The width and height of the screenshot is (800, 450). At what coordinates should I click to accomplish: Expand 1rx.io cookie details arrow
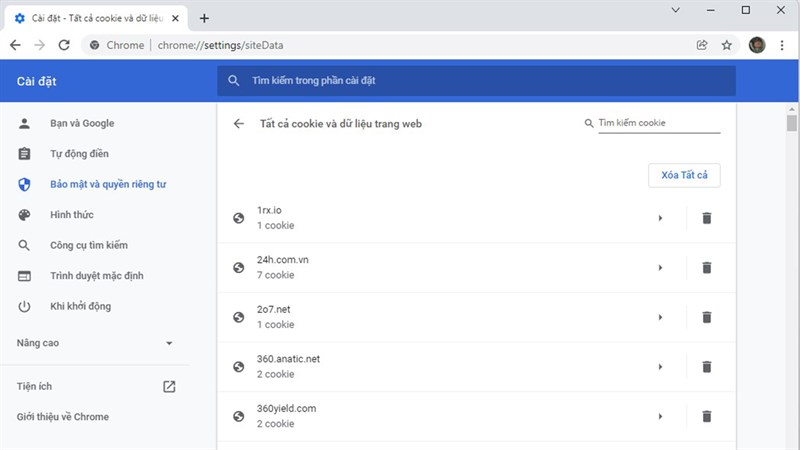pos(660,218)
